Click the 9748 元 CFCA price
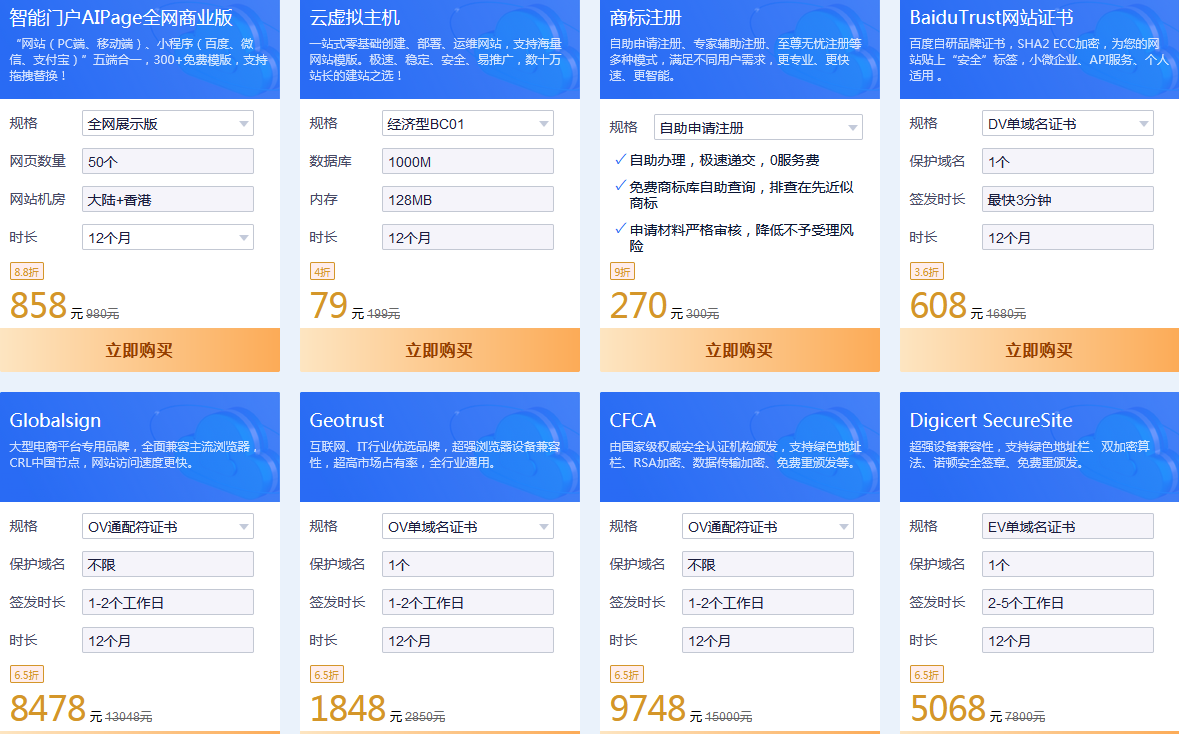The width and height of the screenshot is (1179, 734). (x=656, y=709)
